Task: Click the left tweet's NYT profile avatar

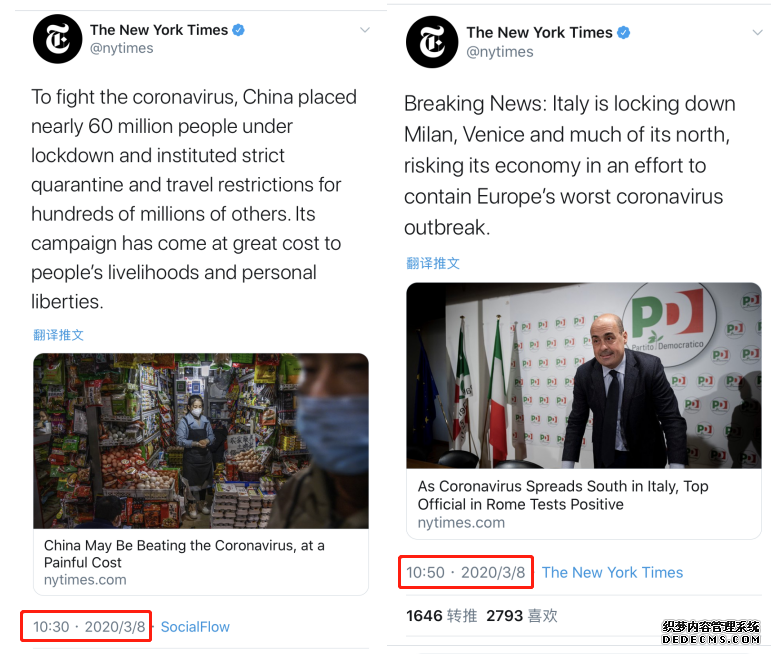Action: (x=57, y=40)
